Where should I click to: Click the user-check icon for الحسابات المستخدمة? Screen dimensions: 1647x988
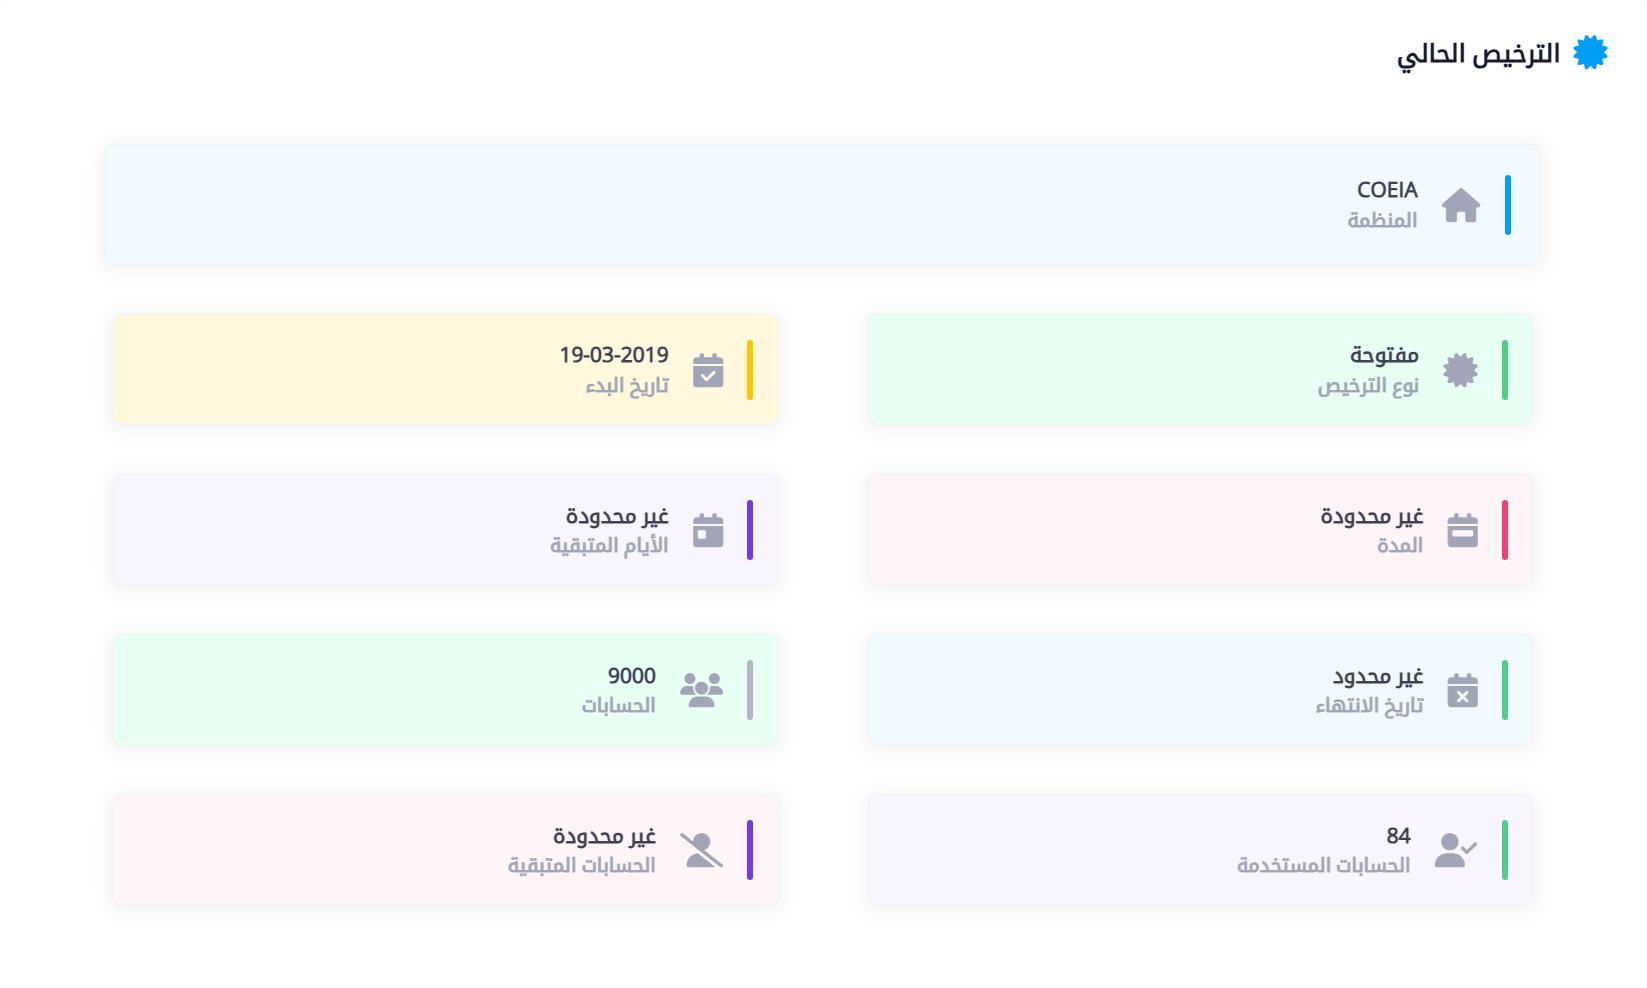(1455, 850)
